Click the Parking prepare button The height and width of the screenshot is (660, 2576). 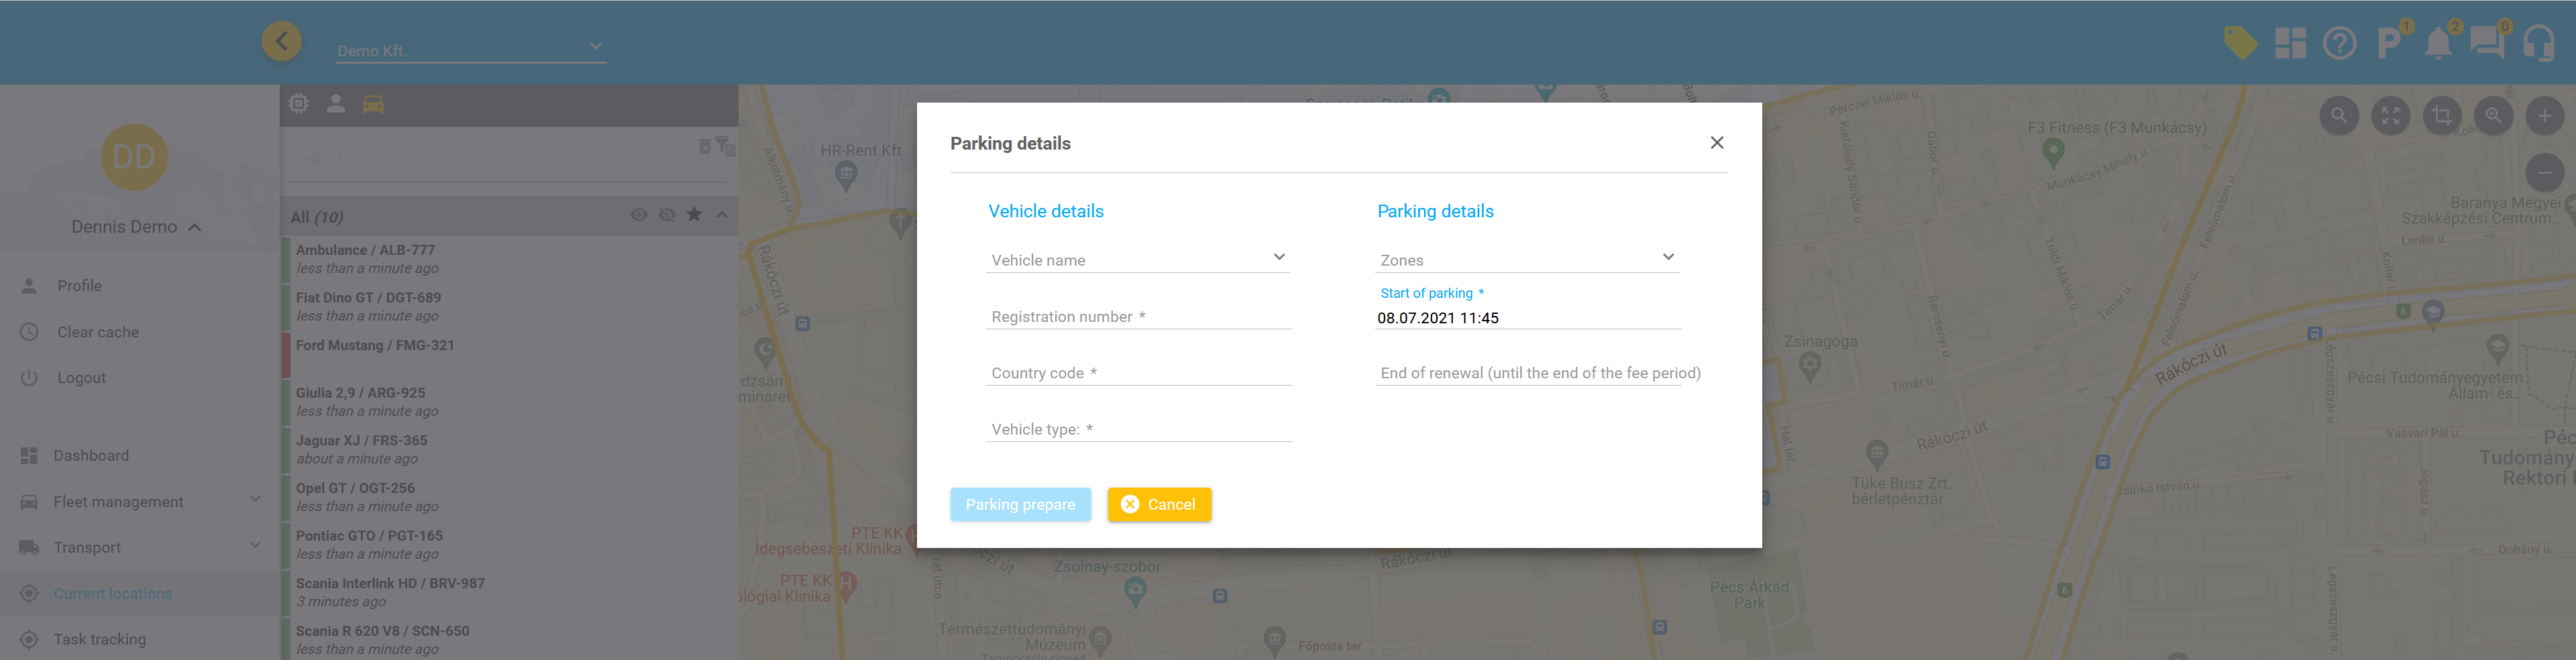pyautogui.click(x=1019, y=504)
